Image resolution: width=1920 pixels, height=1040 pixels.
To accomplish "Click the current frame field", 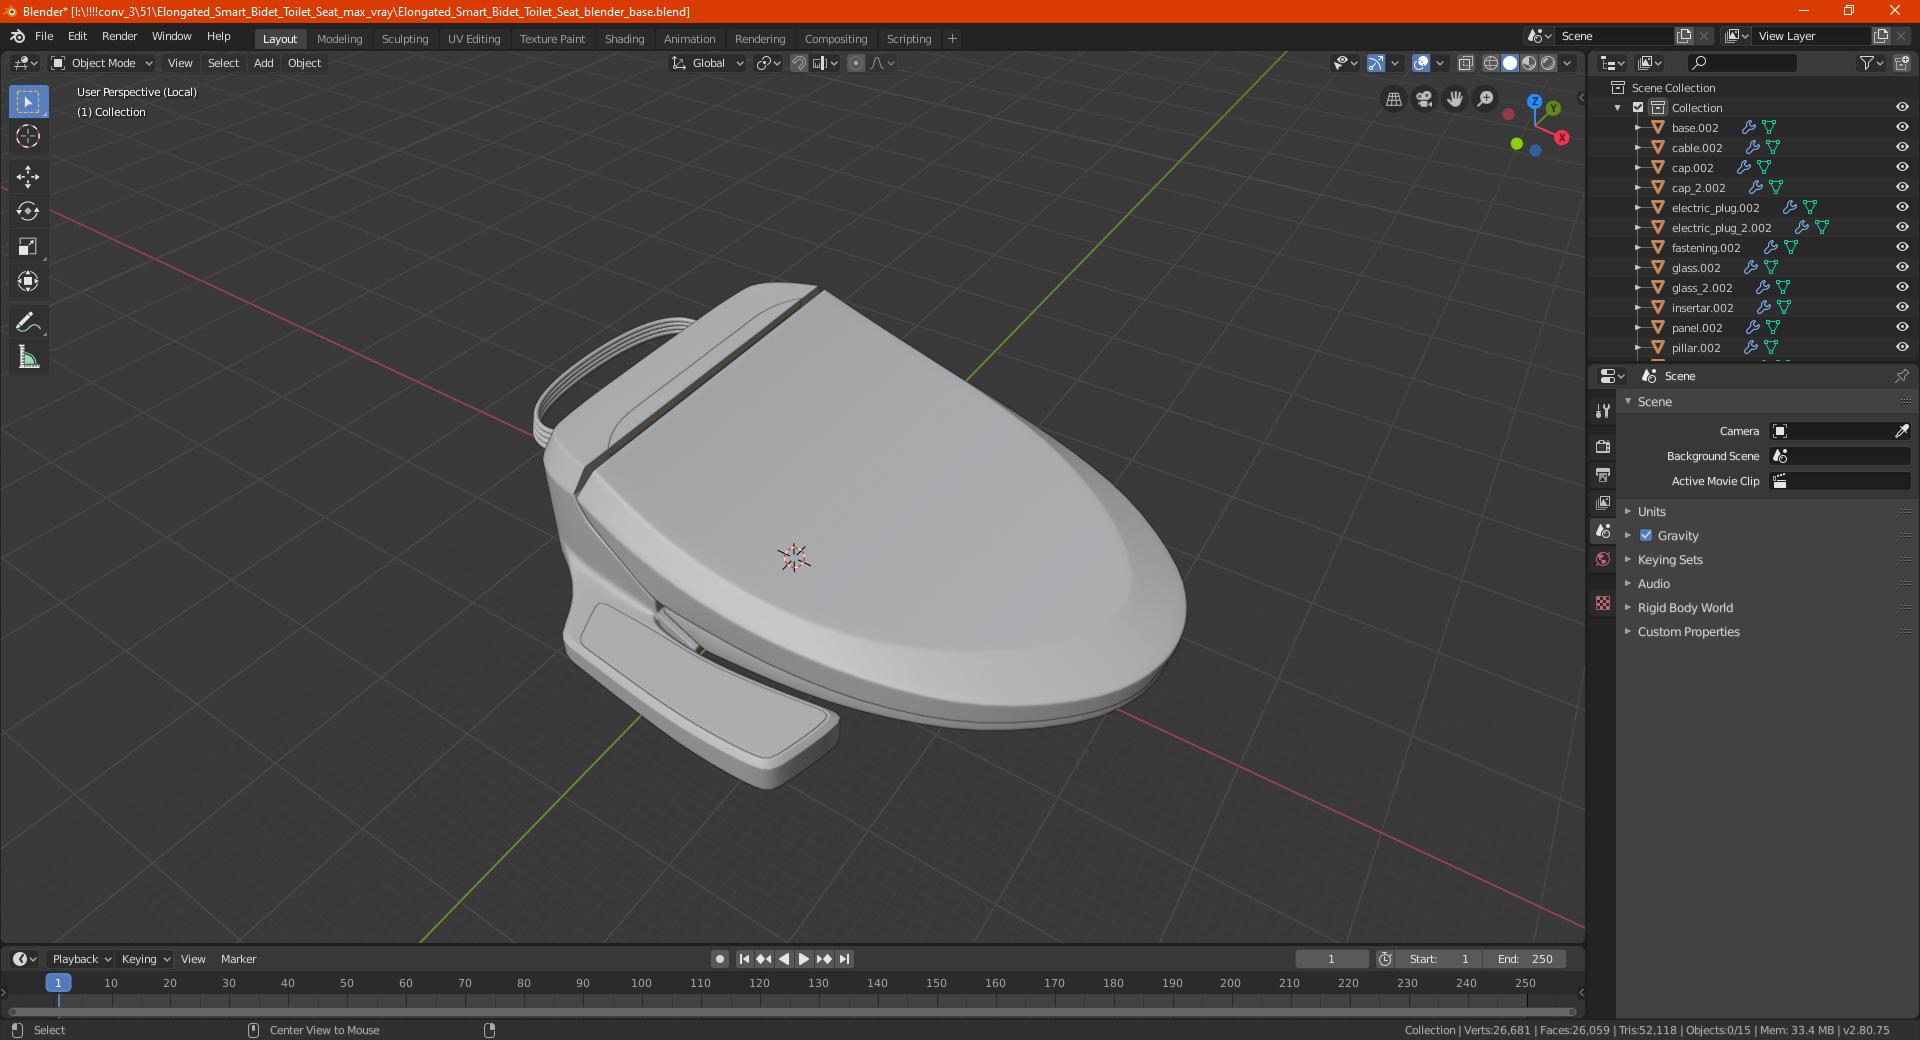I will pyautogui.click(x=1331, y=959).
